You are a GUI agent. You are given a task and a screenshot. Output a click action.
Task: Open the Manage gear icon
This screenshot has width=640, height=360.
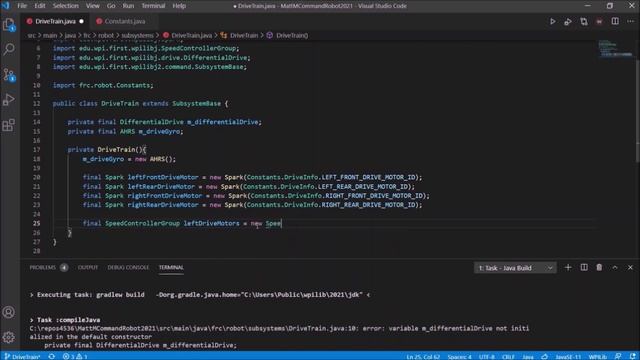pyautogui.click(x=9, y=337)
